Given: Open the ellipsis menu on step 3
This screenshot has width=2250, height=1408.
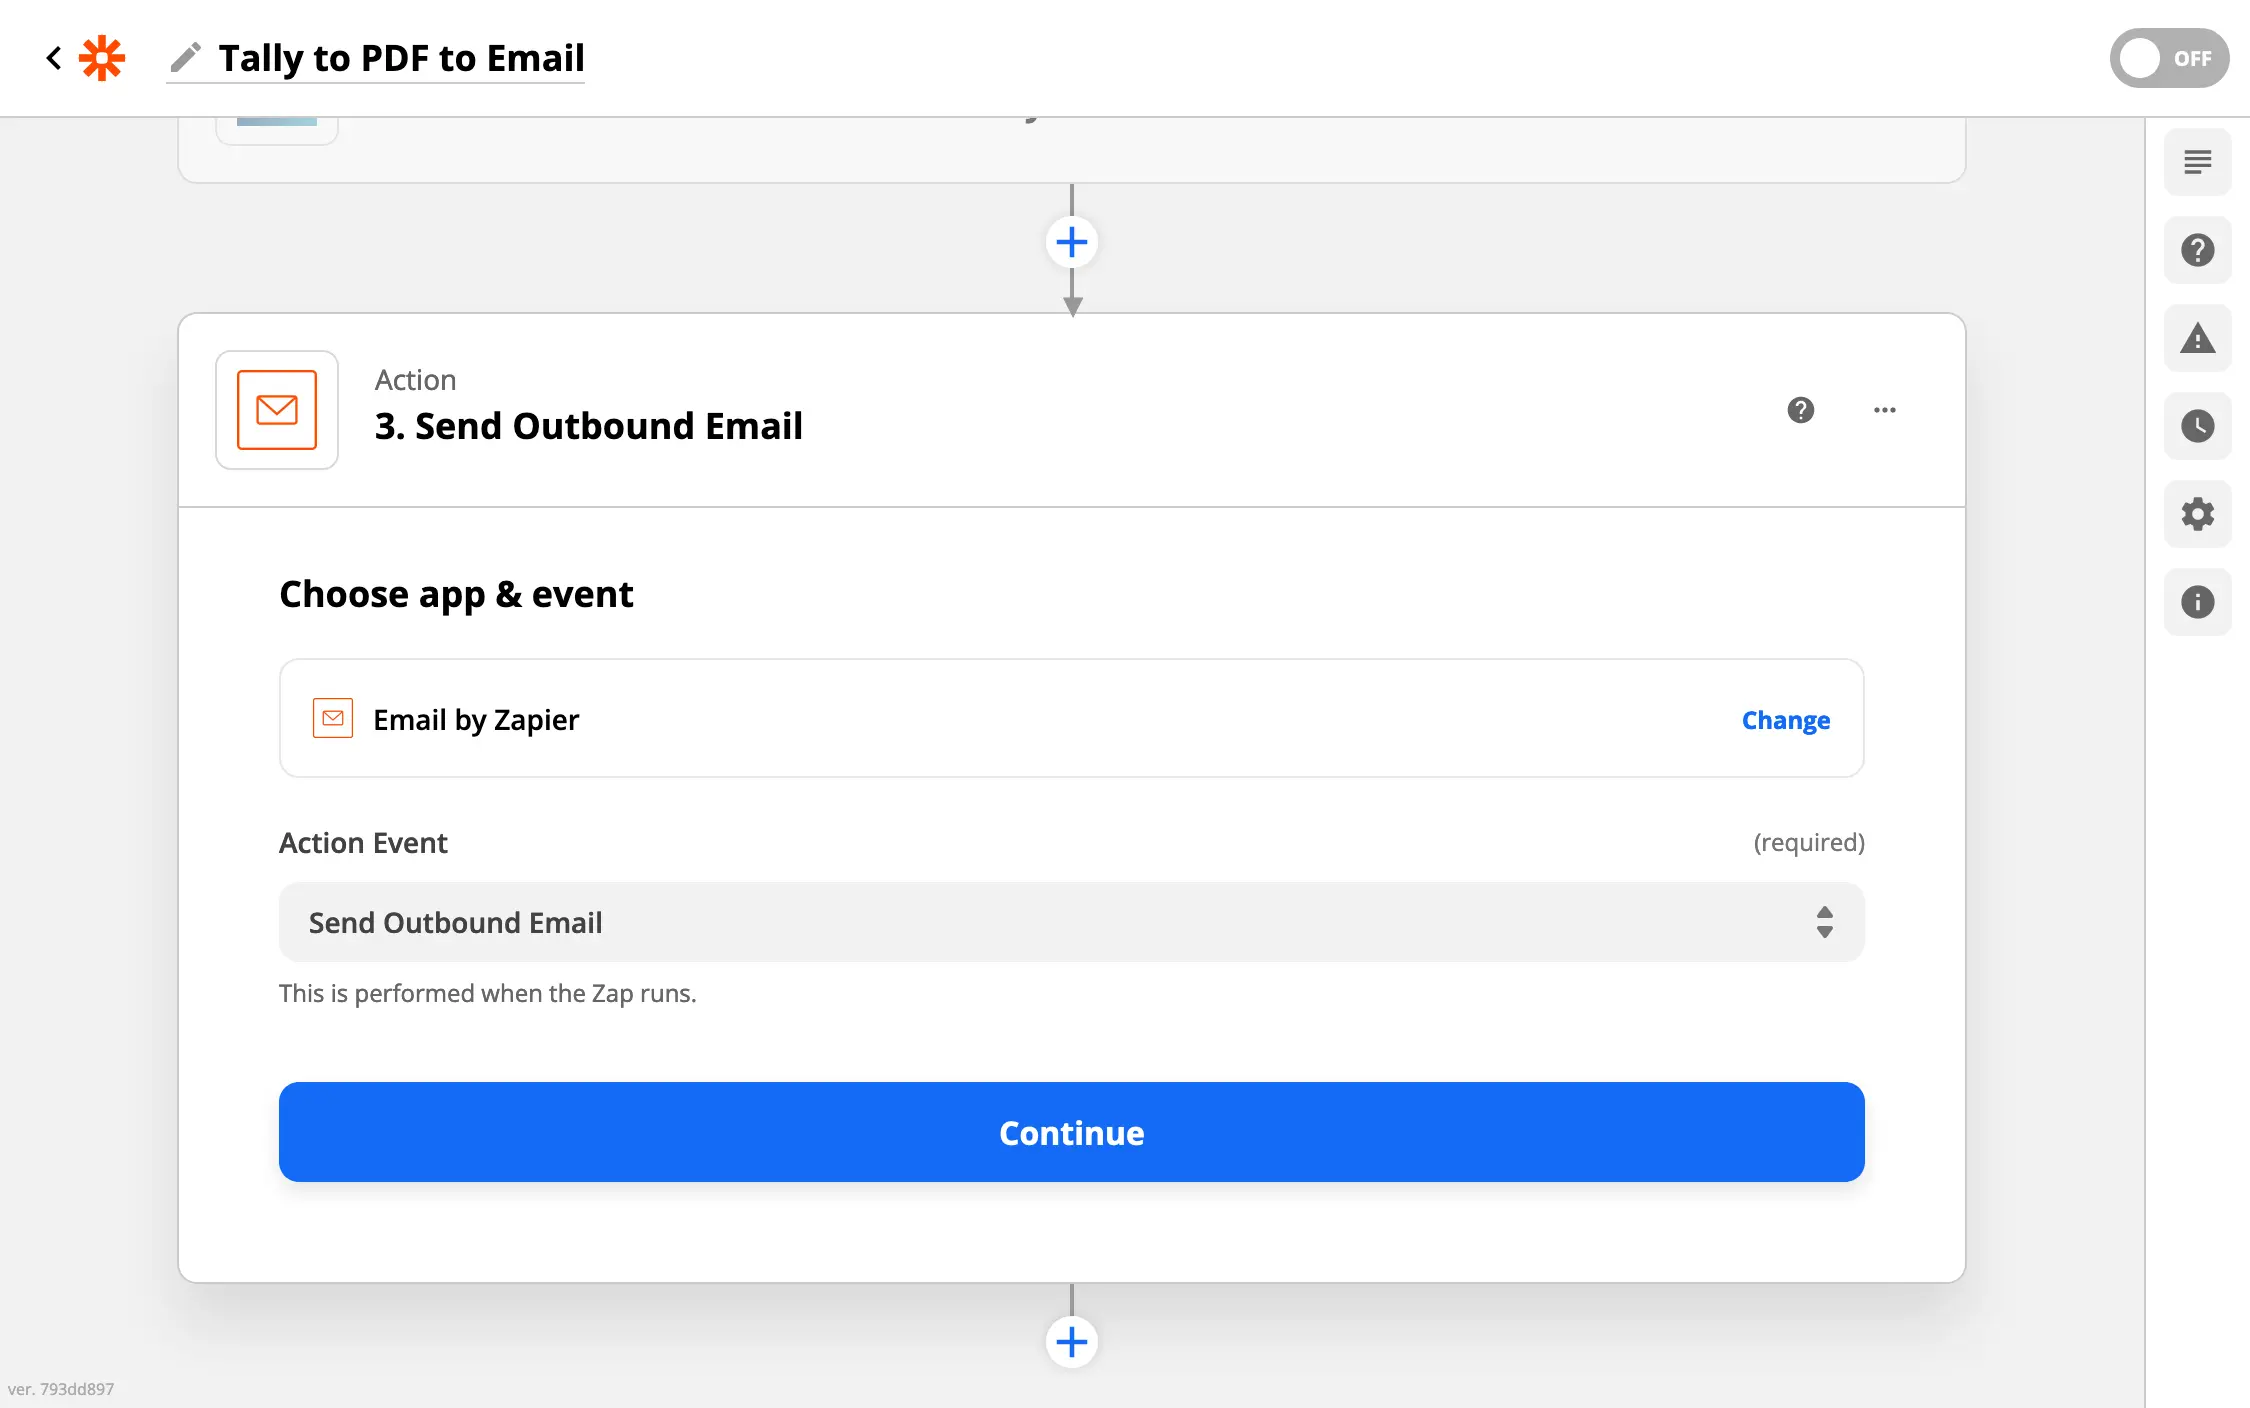Looking at the screenshot, I should click(1884, 410).
